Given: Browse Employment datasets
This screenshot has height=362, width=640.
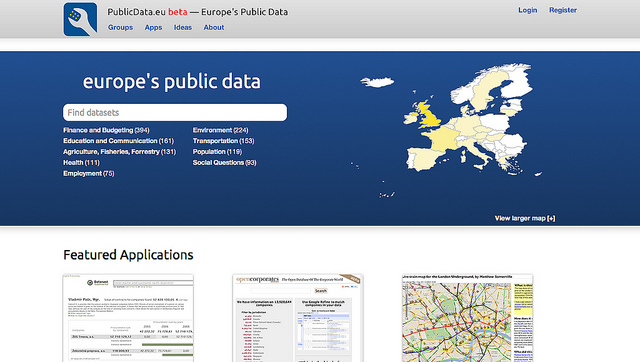Looking at the screenshot, I should [89, 173].
